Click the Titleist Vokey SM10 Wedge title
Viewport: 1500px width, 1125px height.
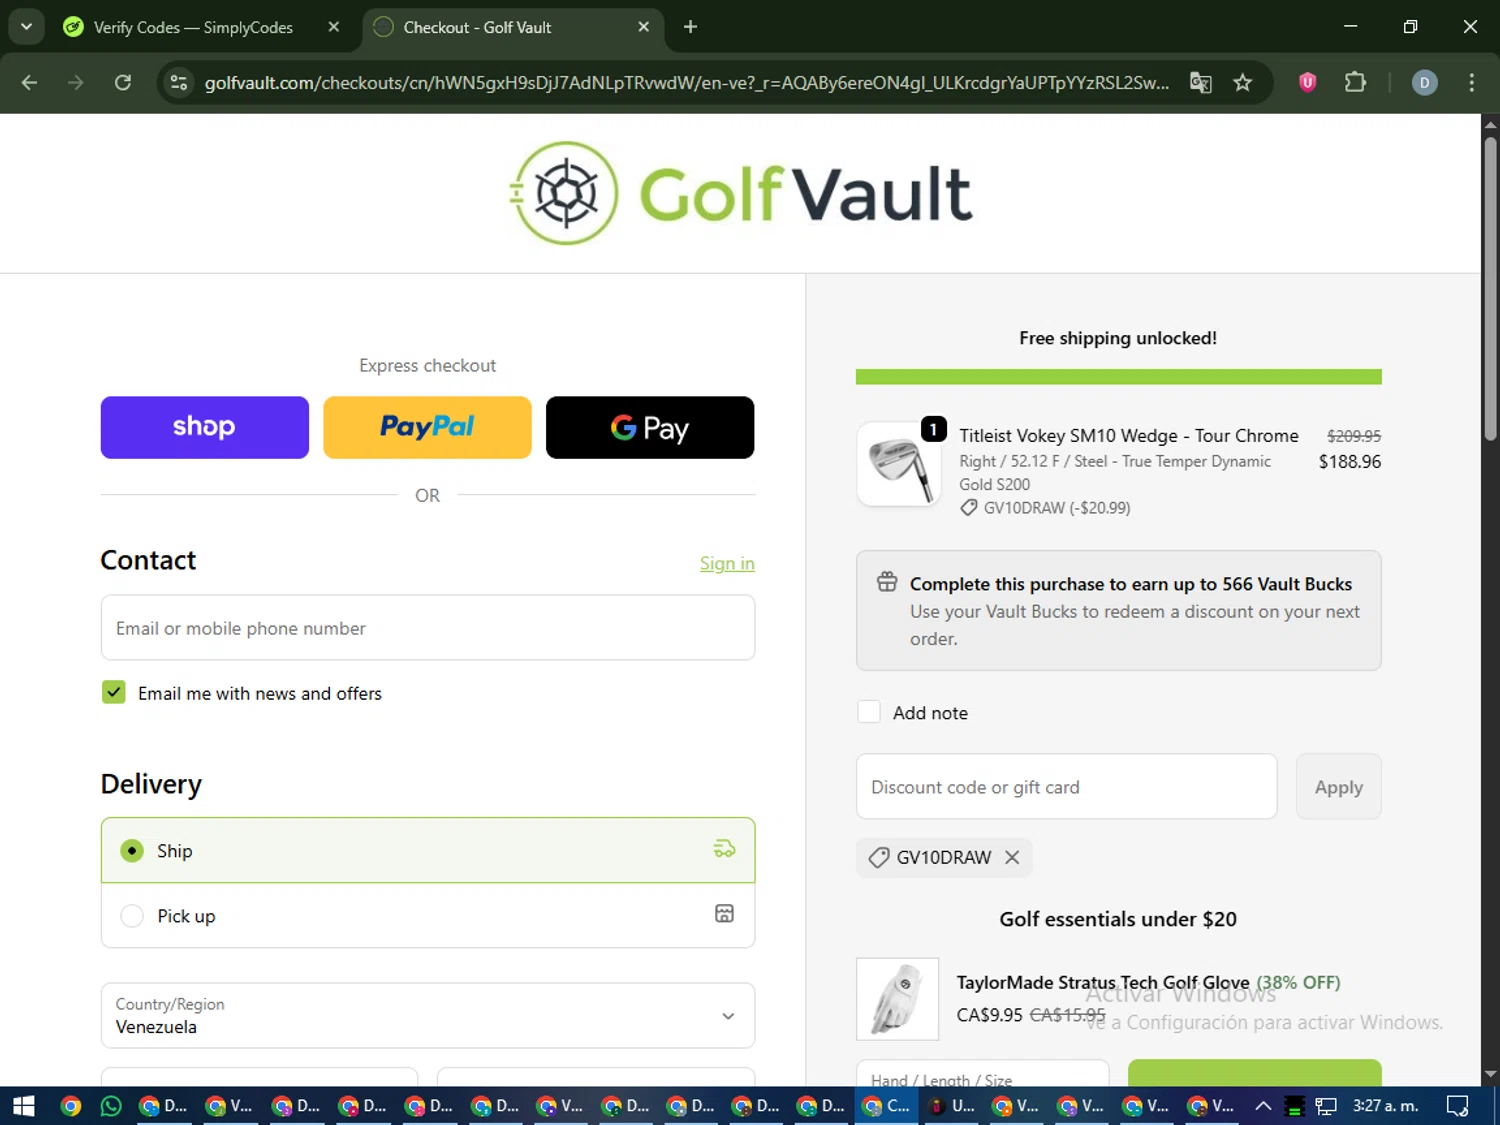(1129, 435)
